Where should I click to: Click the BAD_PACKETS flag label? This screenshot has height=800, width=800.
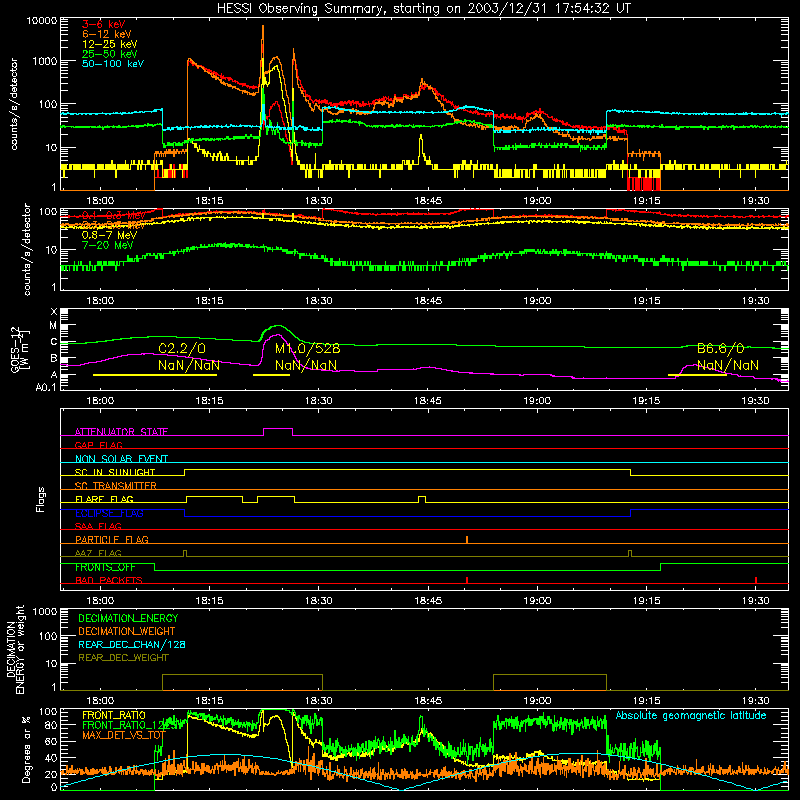(109, 580)
